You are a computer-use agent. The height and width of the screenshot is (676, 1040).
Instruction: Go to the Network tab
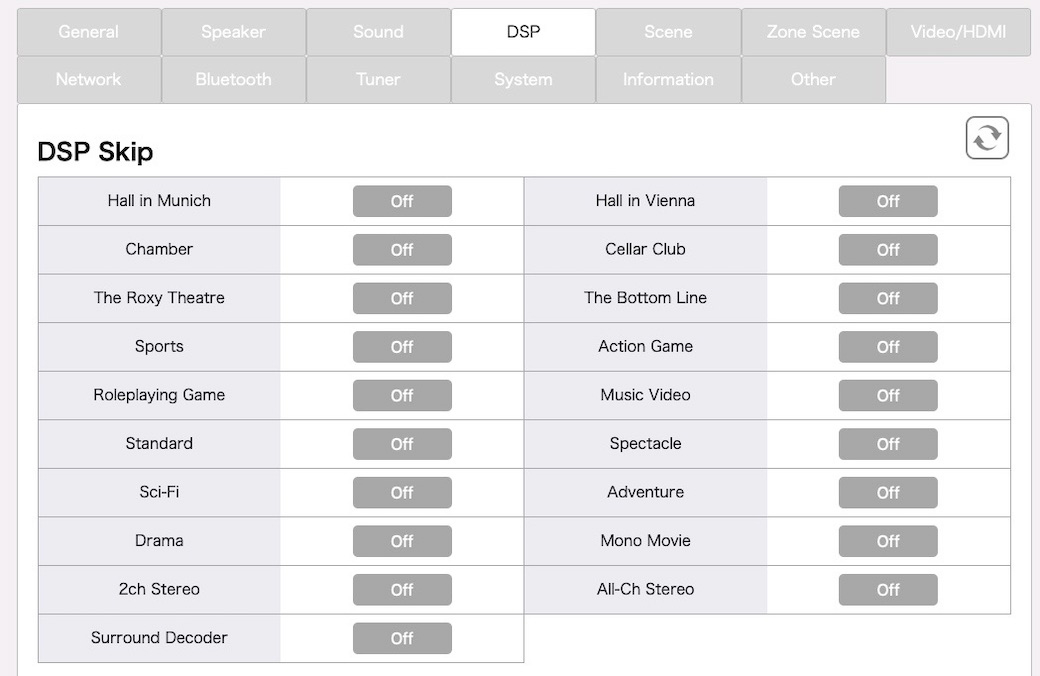(89, 79)
